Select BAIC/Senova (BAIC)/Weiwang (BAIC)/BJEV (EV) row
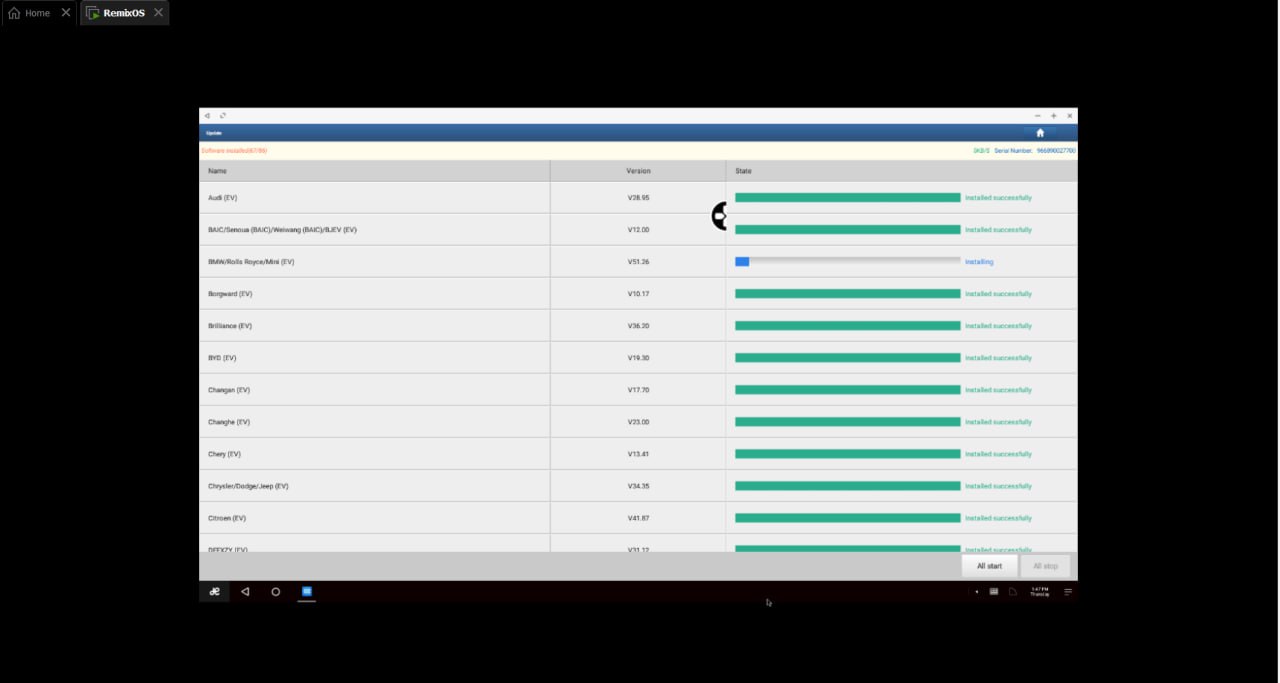The height and width of the screenshot is (683, 1280). (282, 230)
